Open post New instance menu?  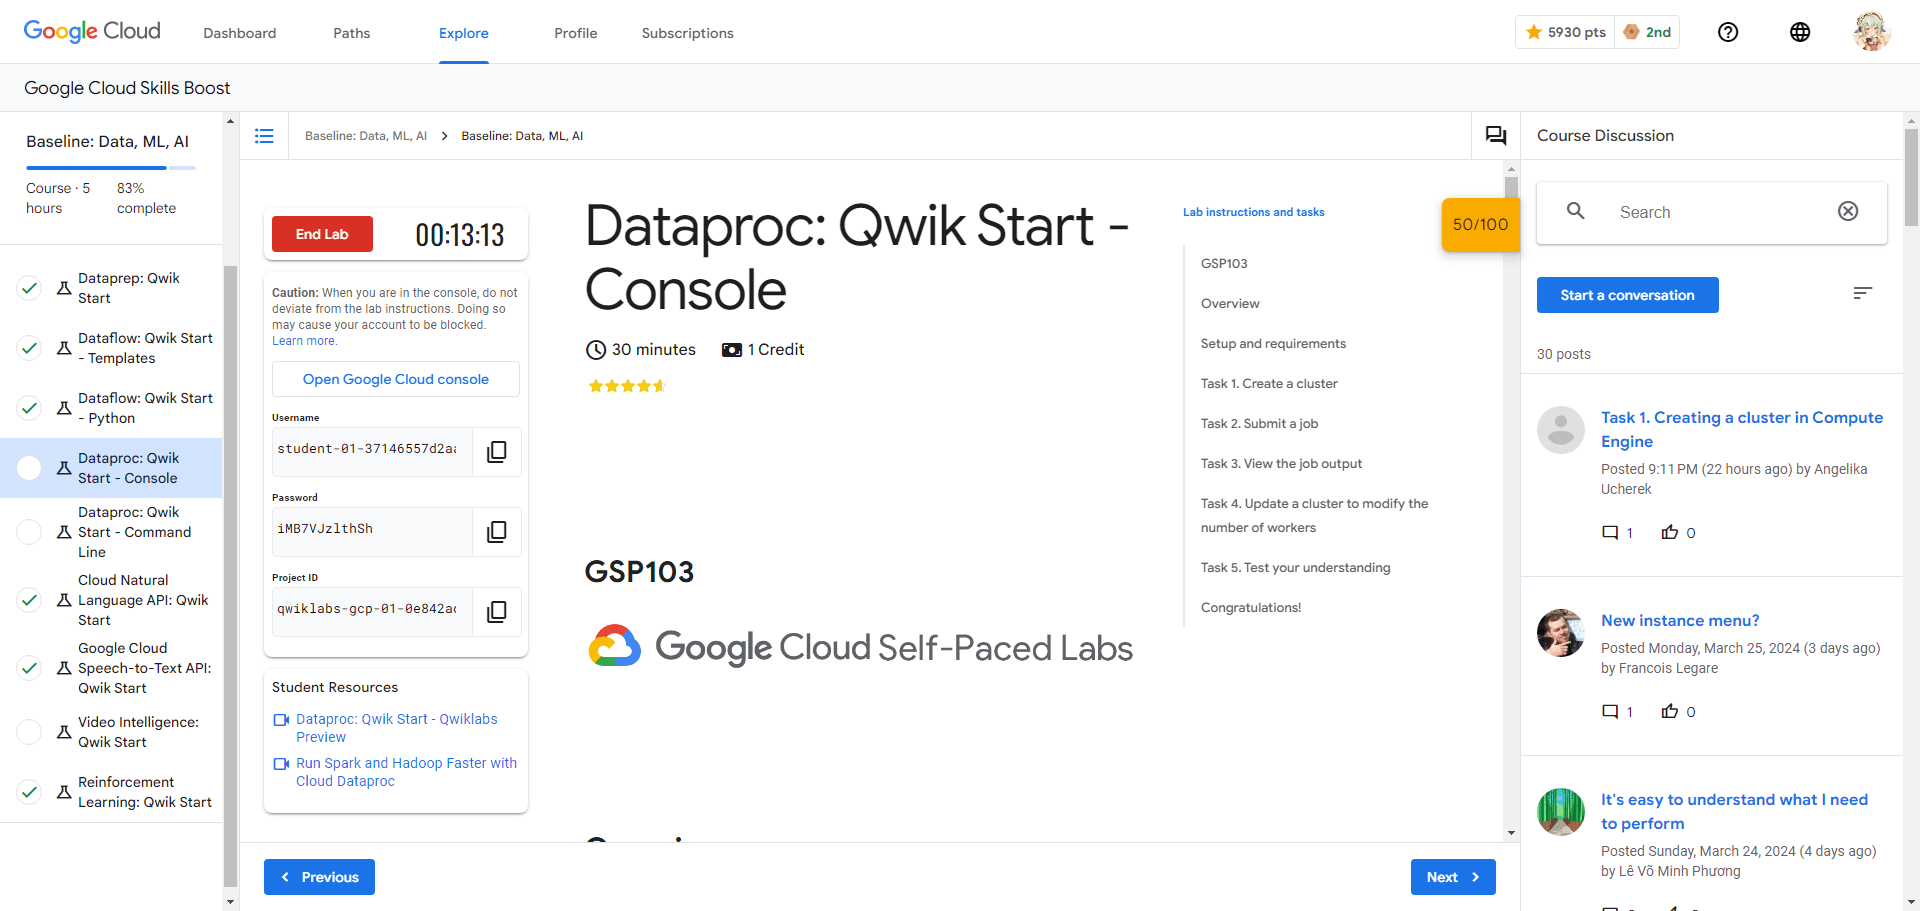(1680, 620)
